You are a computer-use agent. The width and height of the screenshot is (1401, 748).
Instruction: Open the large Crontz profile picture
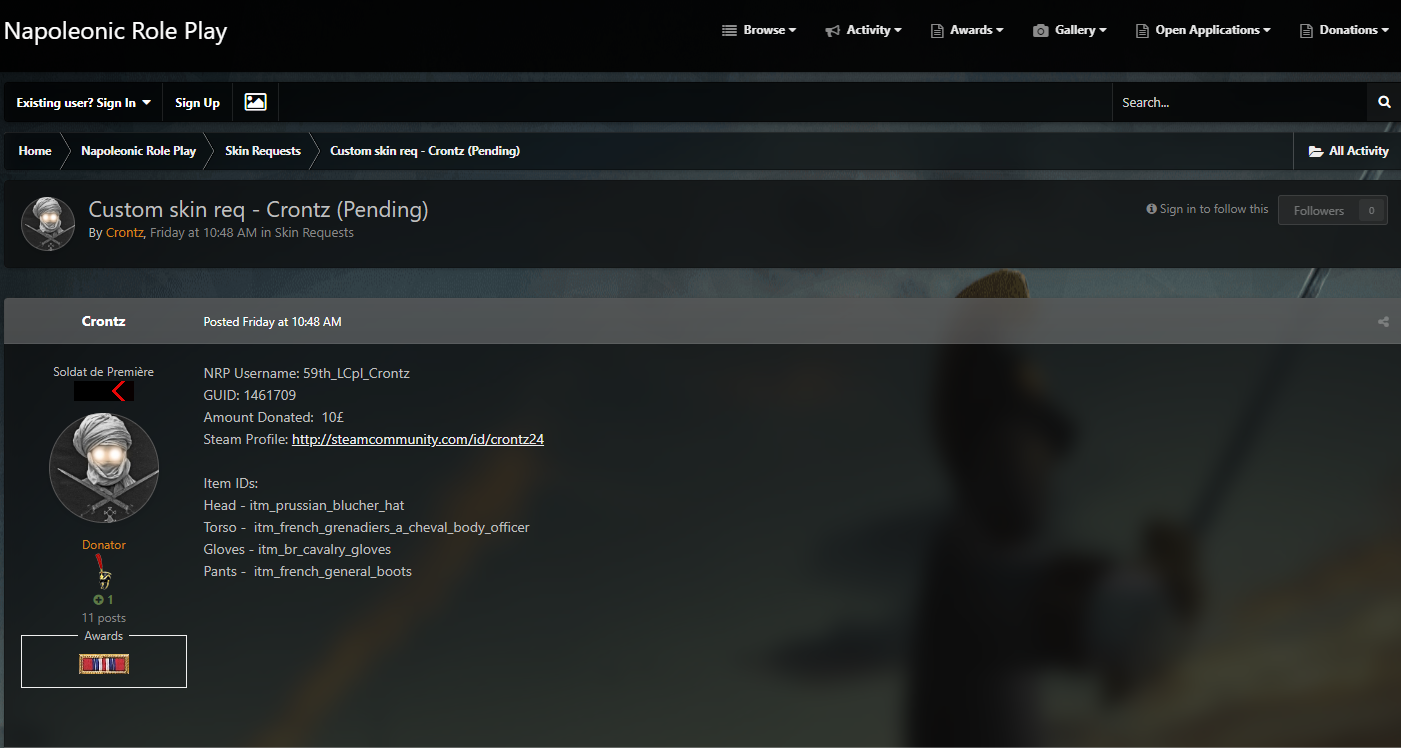tap(104, 468)
